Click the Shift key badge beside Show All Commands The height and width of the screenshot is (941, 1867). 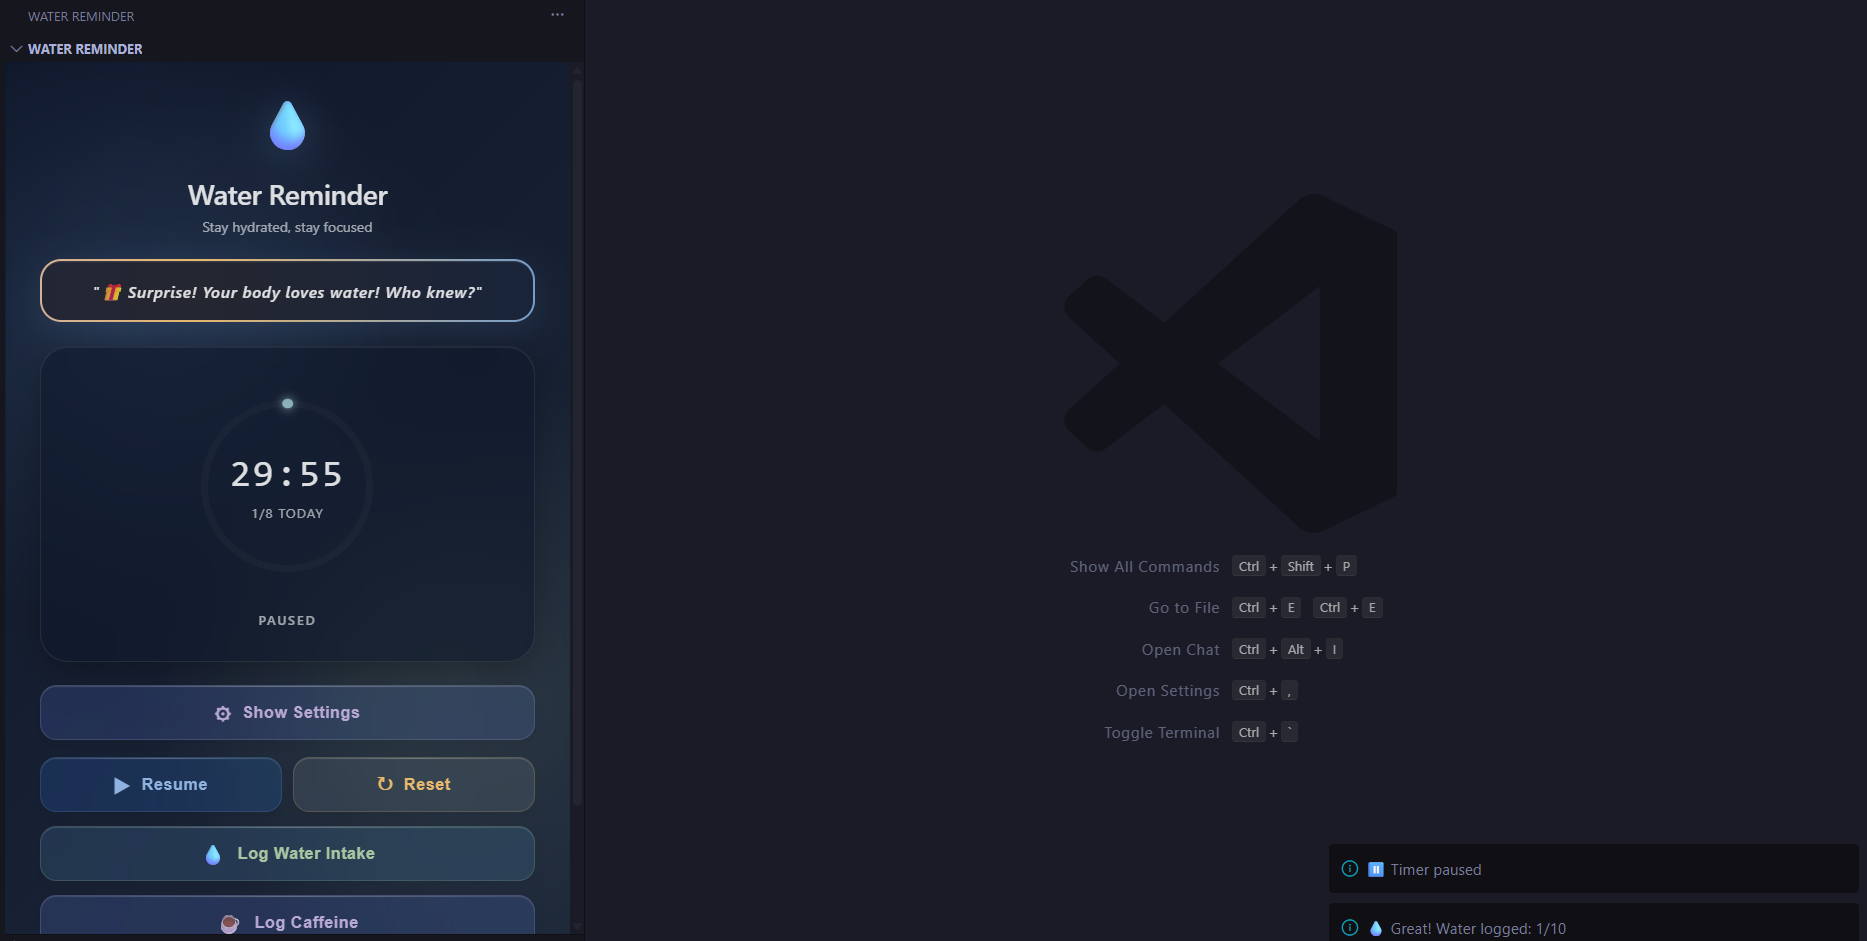pyautogui.click(x=1301, y=566)
